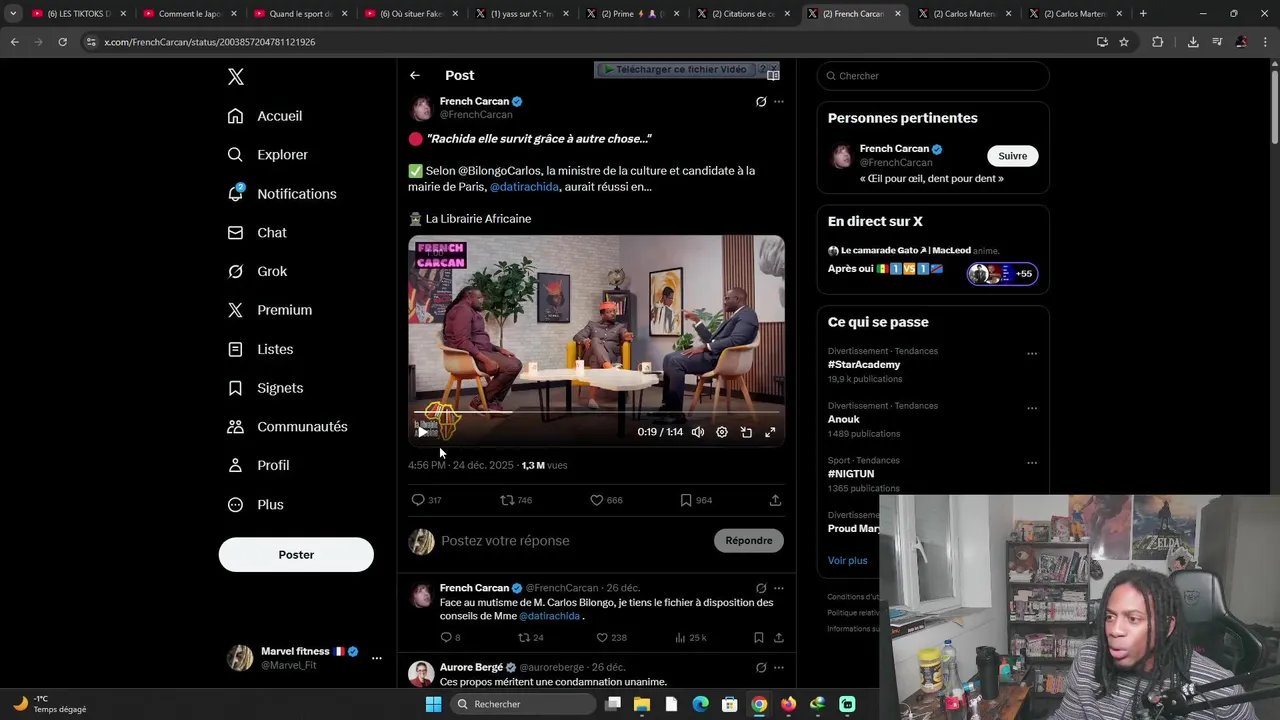Bookmark French Carcan's reply
This screenshot has width=1280, height=720.
click(759, 638)
